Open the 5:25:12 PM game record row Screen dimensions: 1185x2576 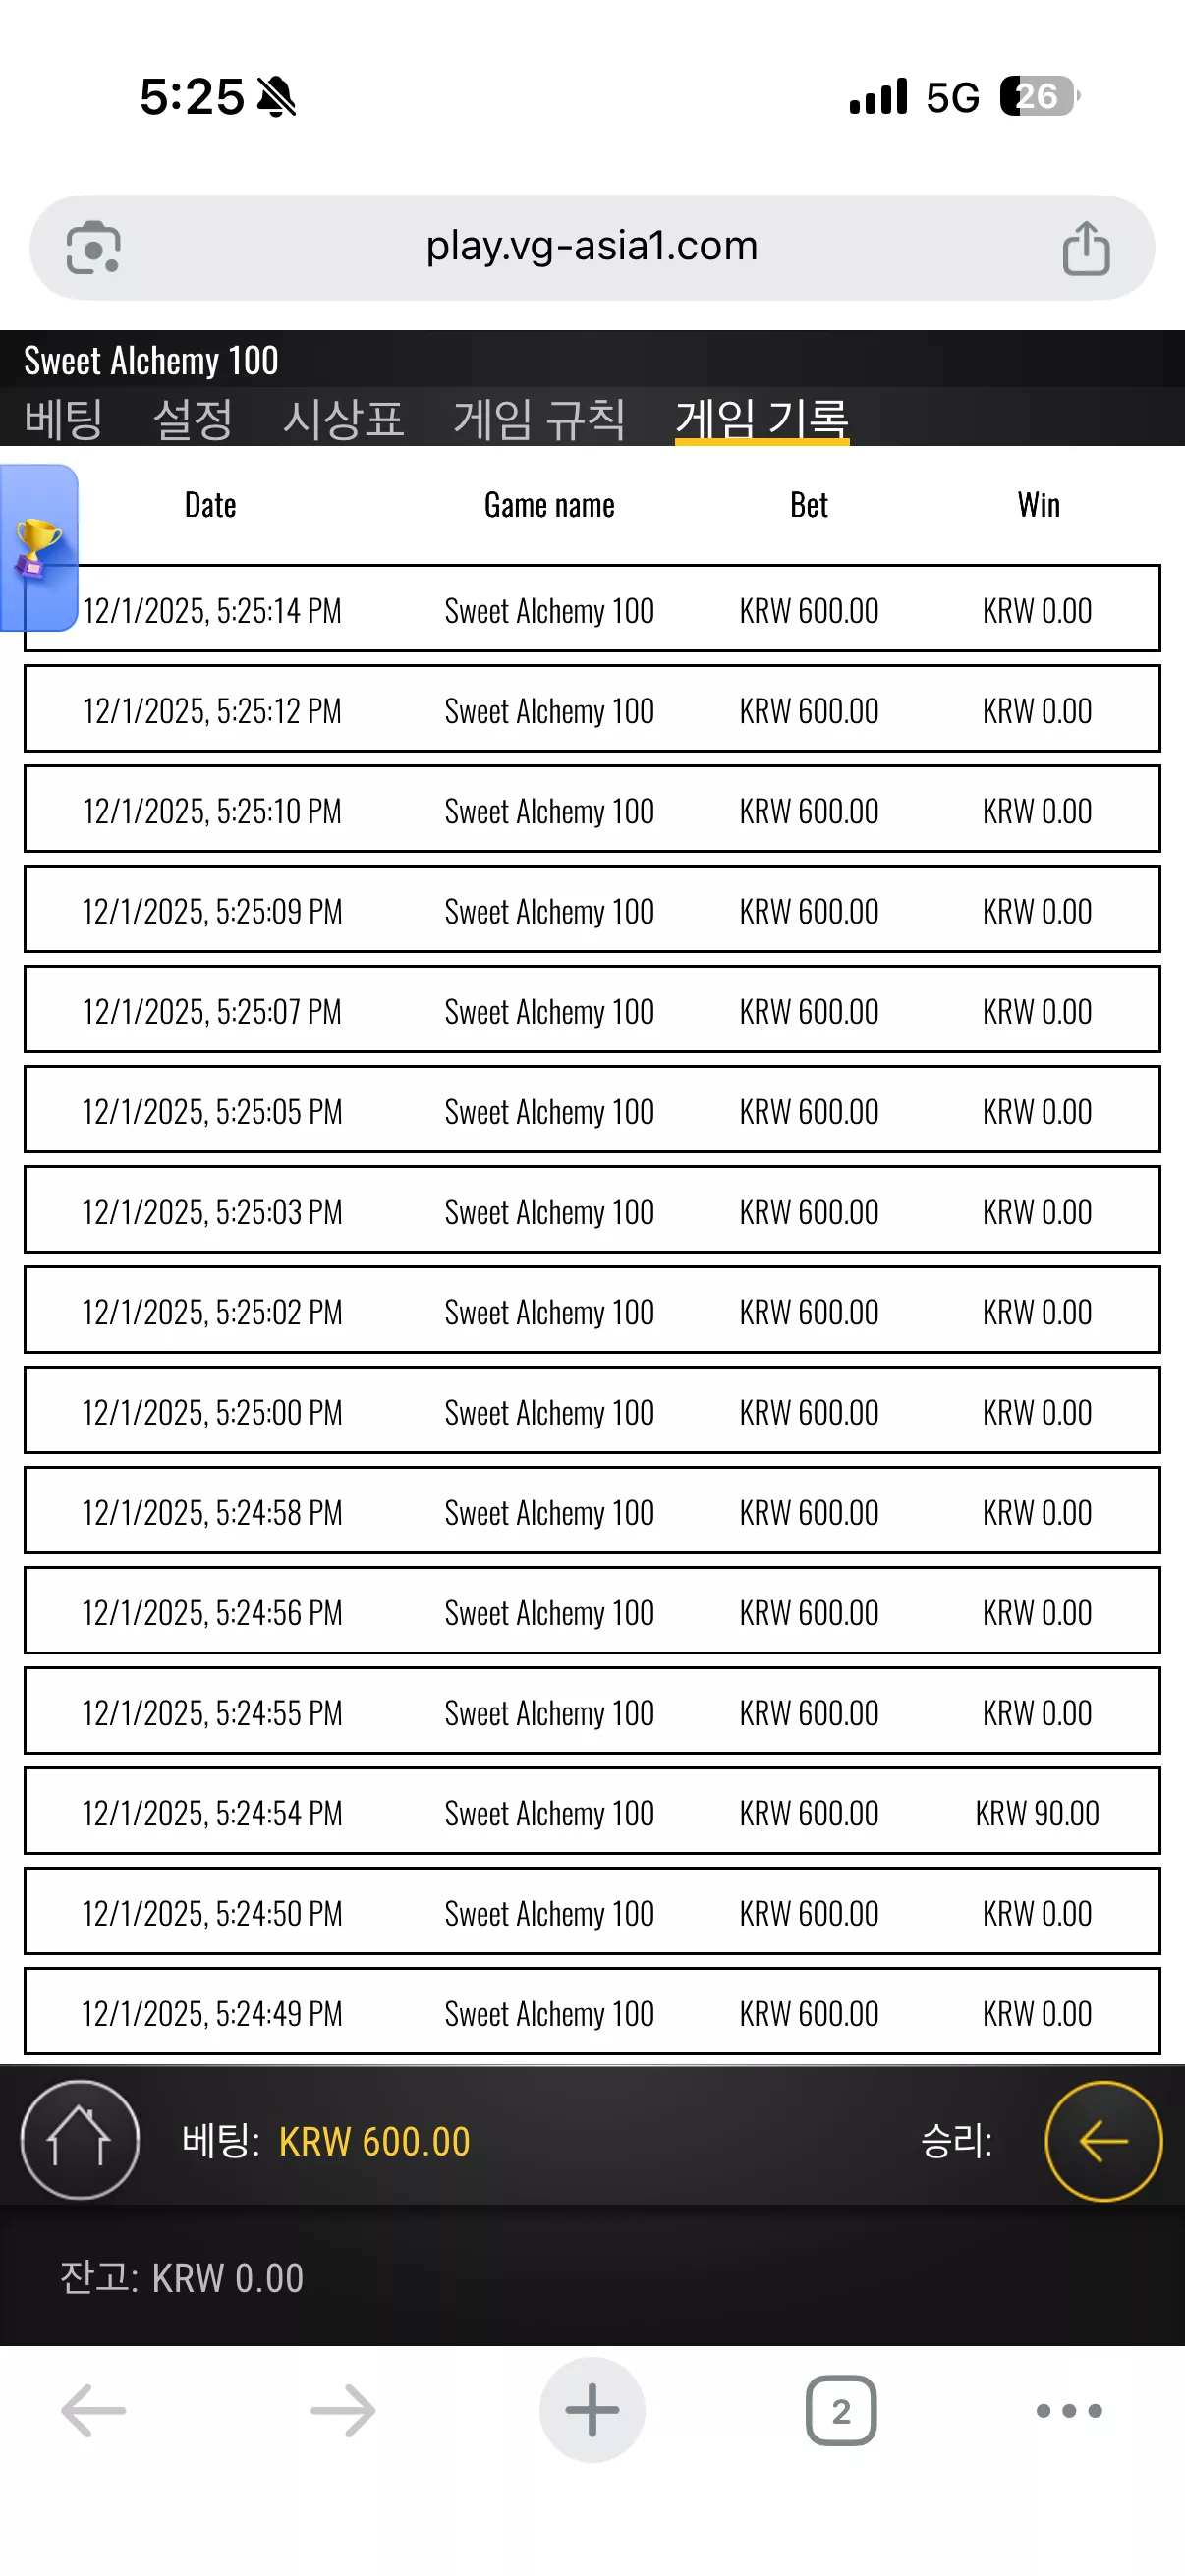tap(592, 709)
